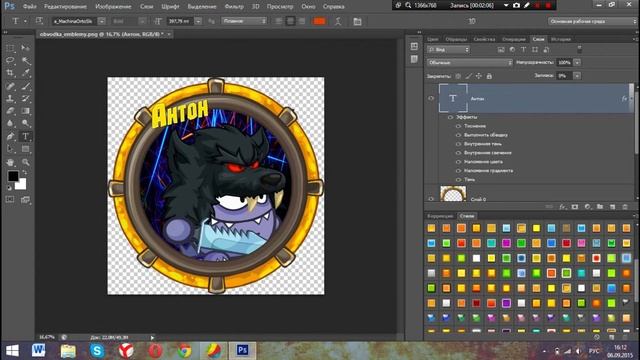
Task: Open layer filter type dropdown
Action: pyautogui.click(x=449, y=49)
